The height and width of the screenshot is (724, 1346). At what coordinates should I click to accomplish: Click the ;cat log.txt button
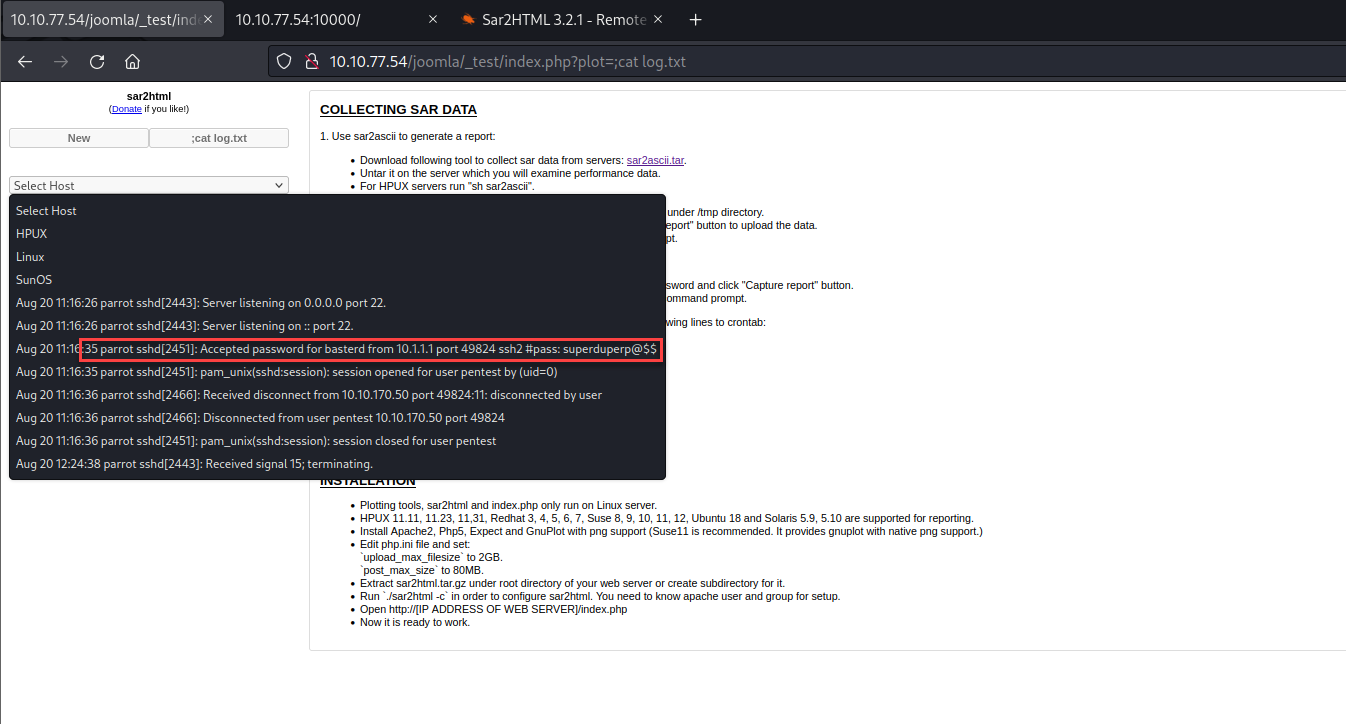[x=218, y=137]
